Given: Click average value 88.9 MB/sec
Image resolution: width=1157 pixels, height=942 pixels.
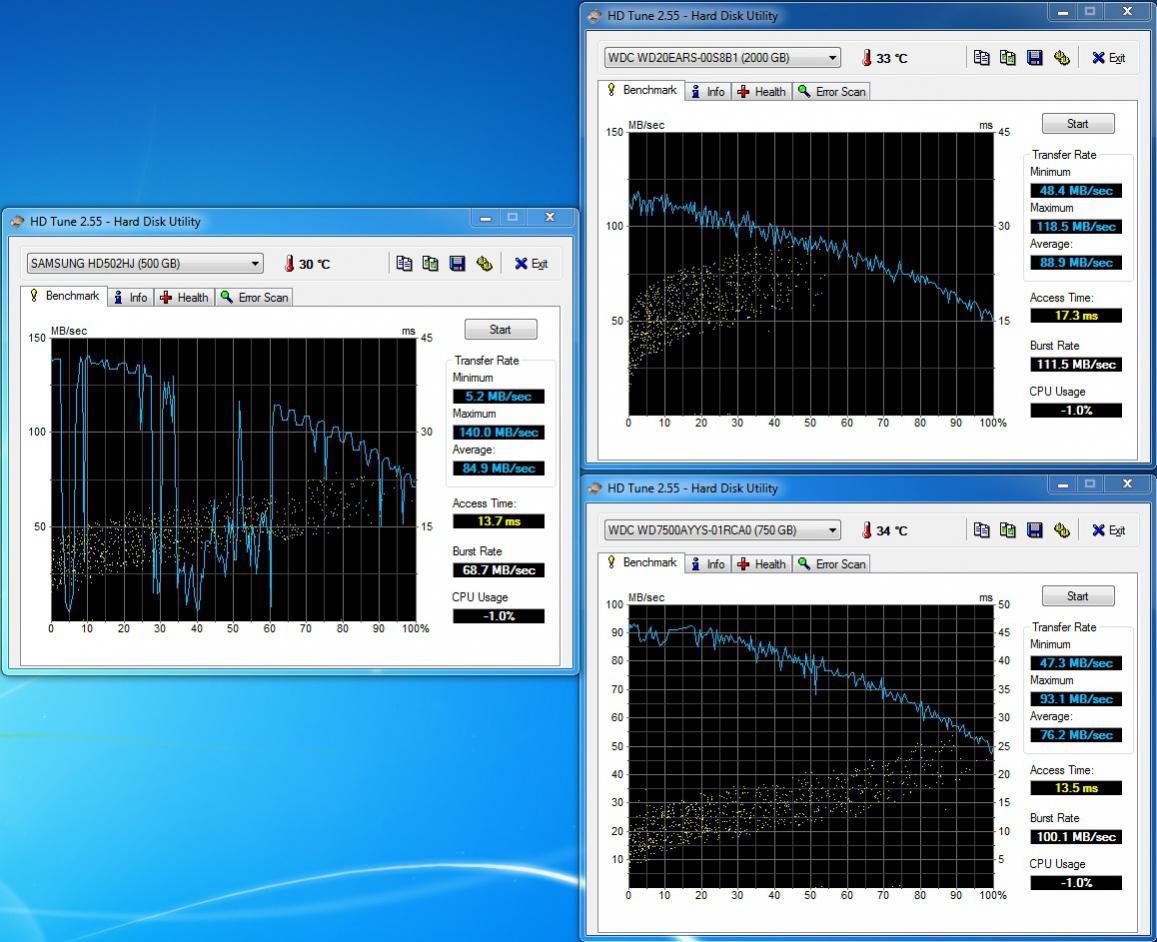Looking at the screenshot, I should [x=1077, y=263].
